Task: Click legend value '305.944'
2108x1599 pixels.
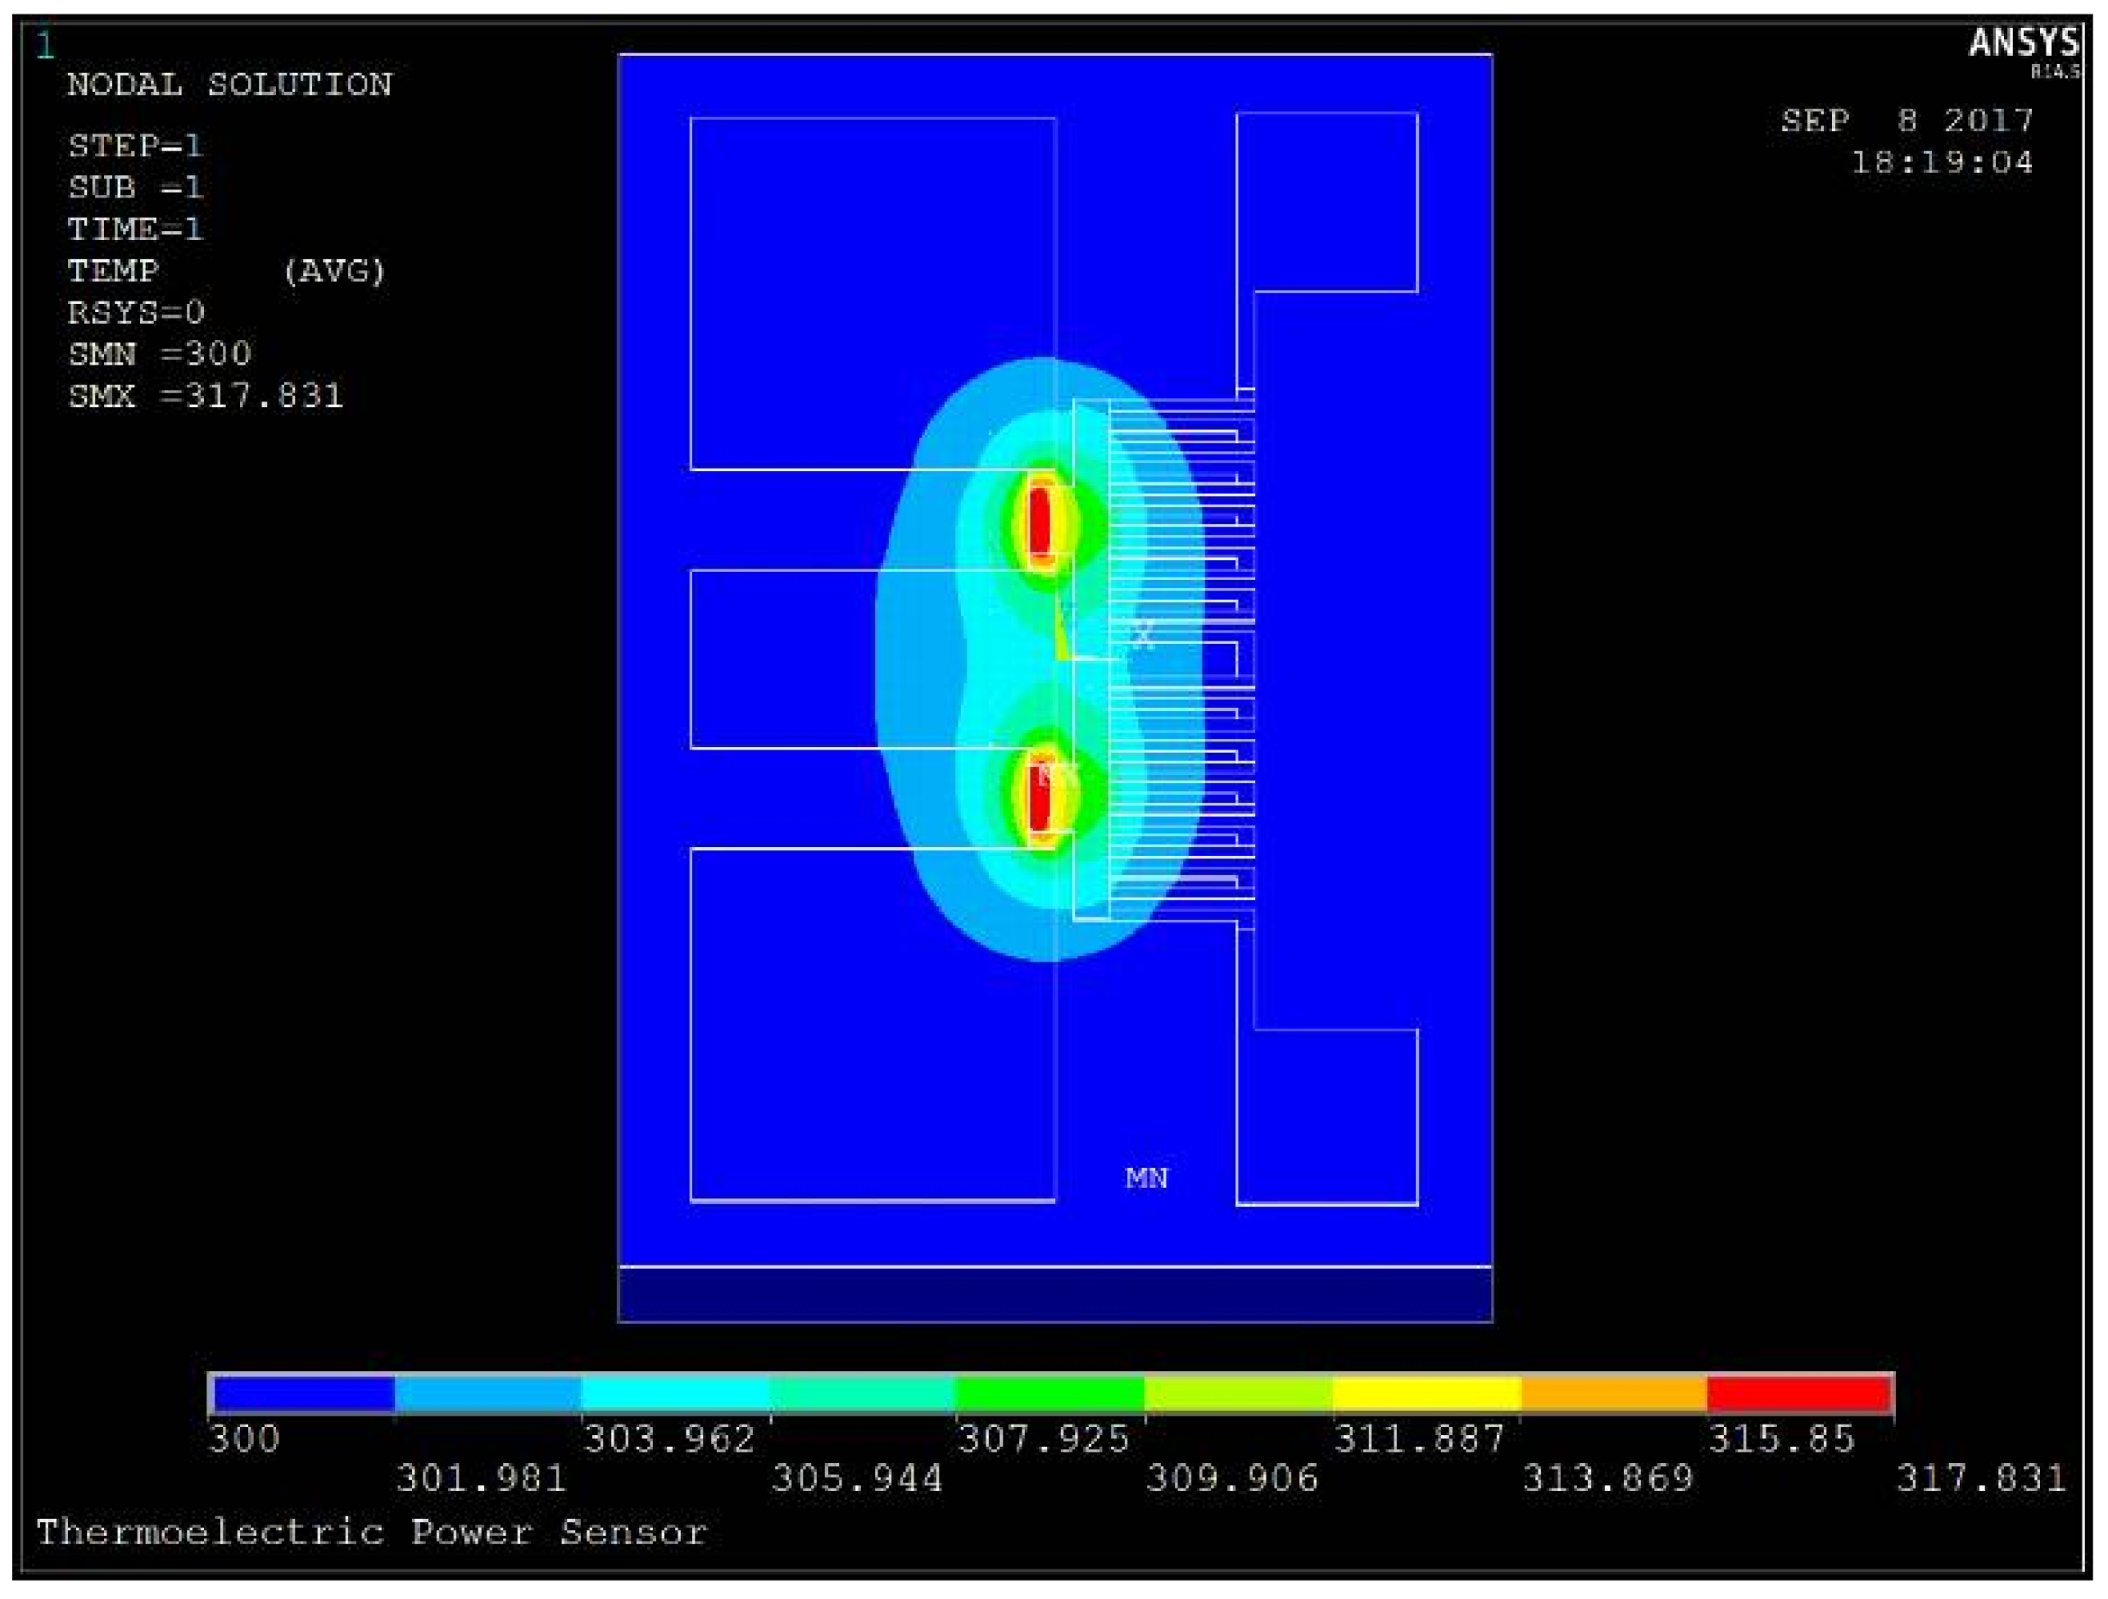Action: coord(858,1478)
